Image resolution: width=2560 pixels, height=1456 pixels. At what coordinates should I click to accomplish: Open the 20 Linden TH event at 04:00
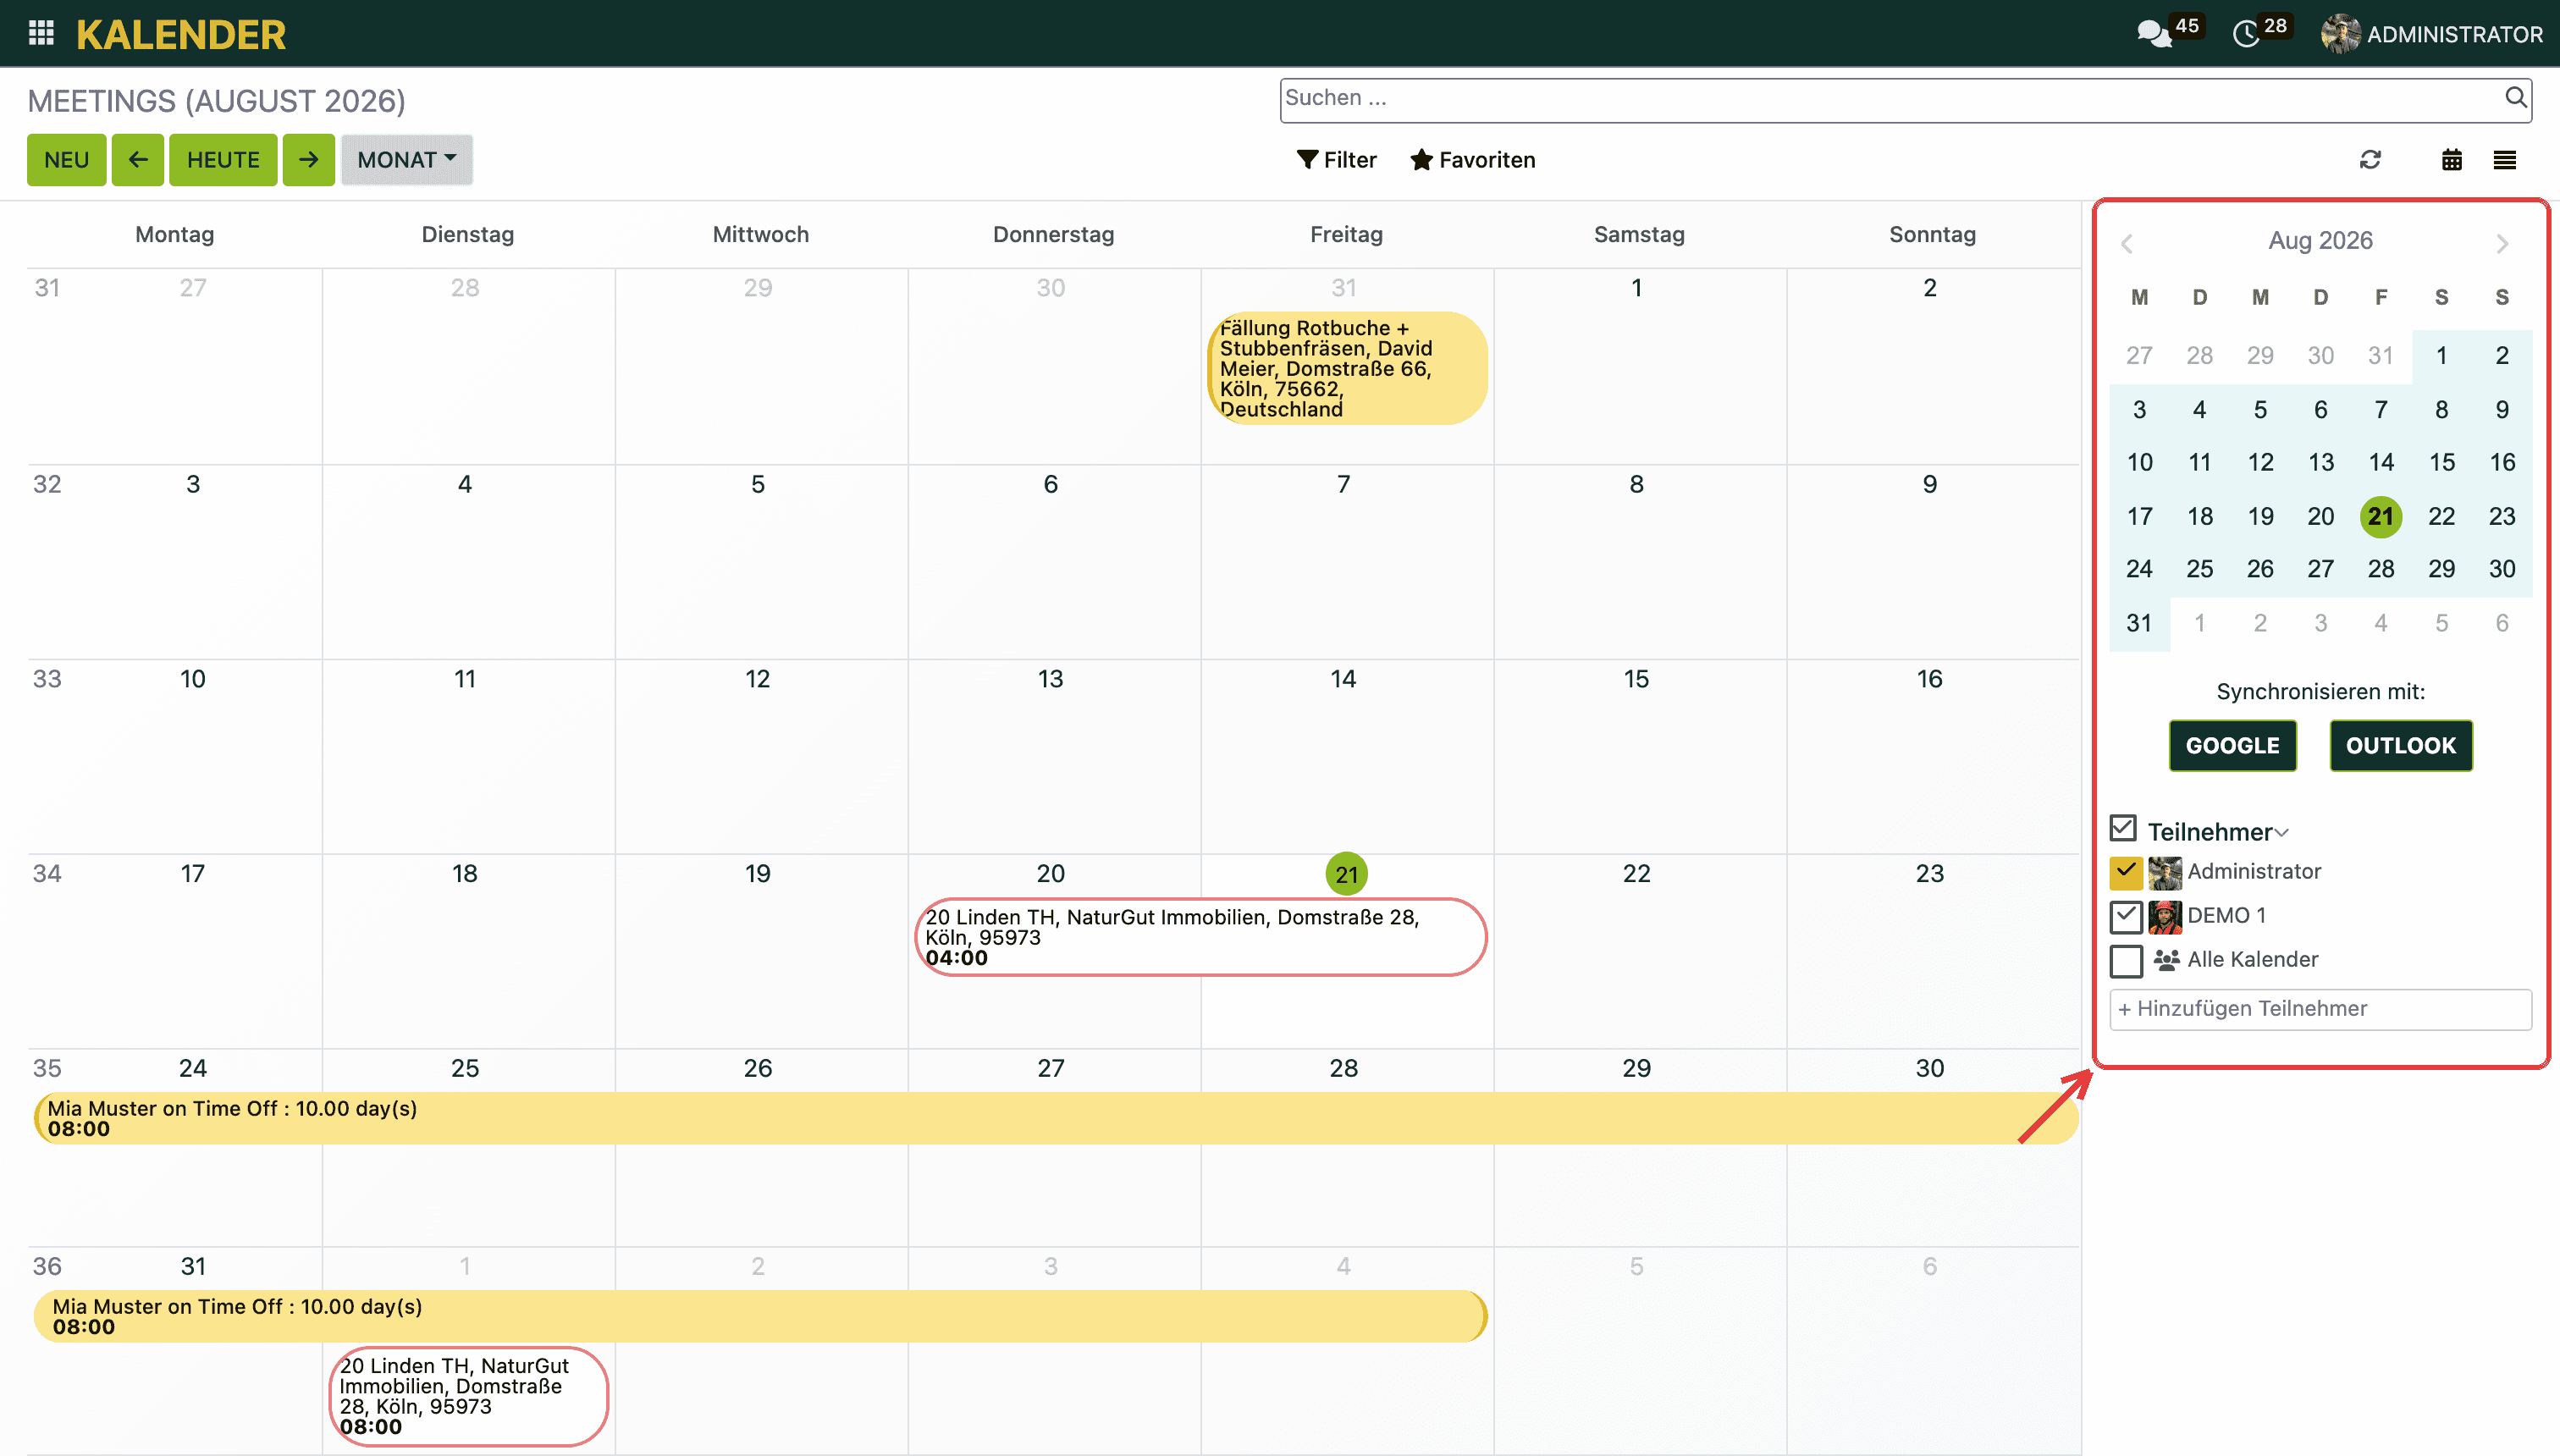[1200, 937]
